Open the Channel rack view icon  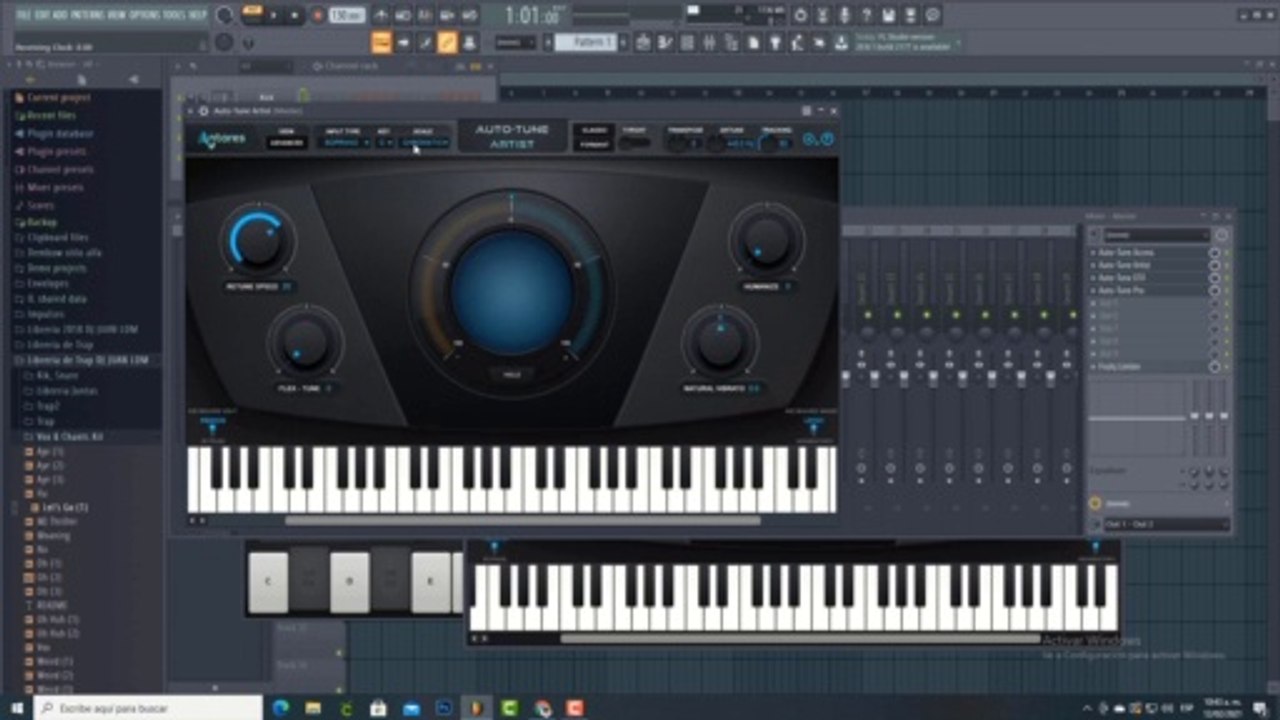click(x=686, y=42)
